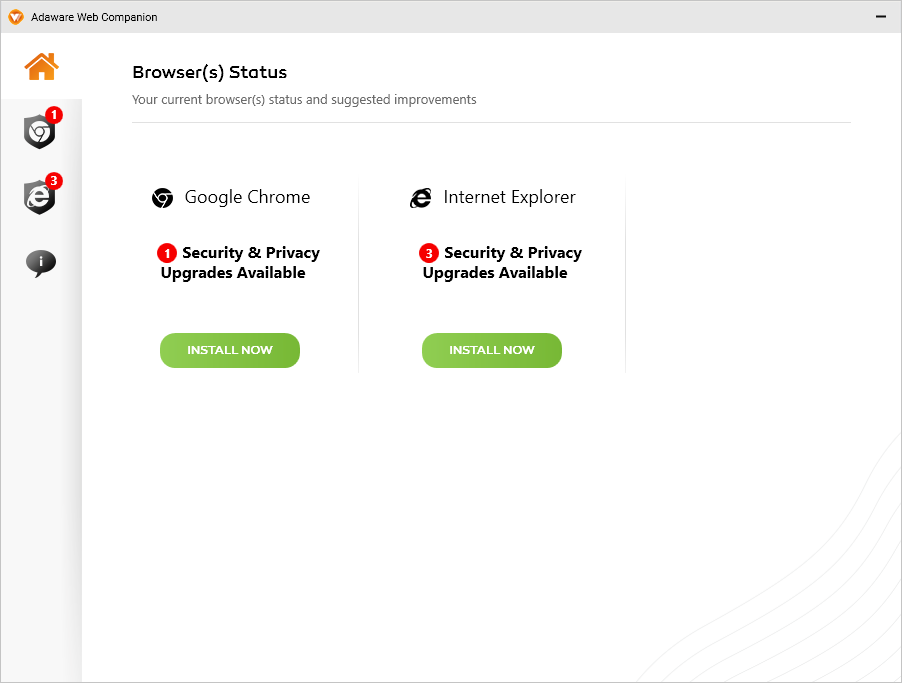The image size is (902, 683).
Task: Minimize the Adaware Web Companion window
Action: pos(881,17)
